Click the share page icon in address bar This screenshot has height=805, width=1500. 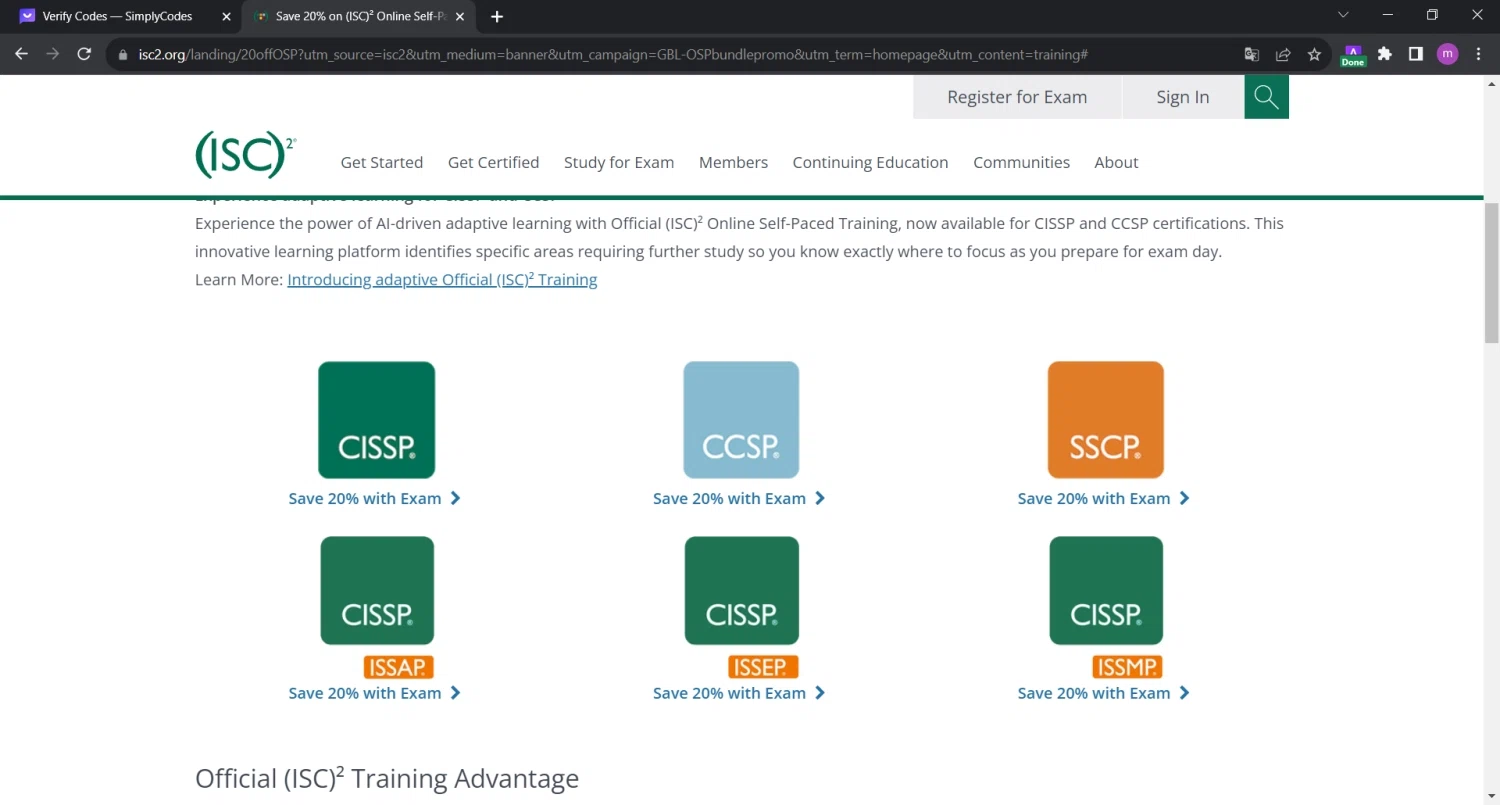[x=1283, y=54]
